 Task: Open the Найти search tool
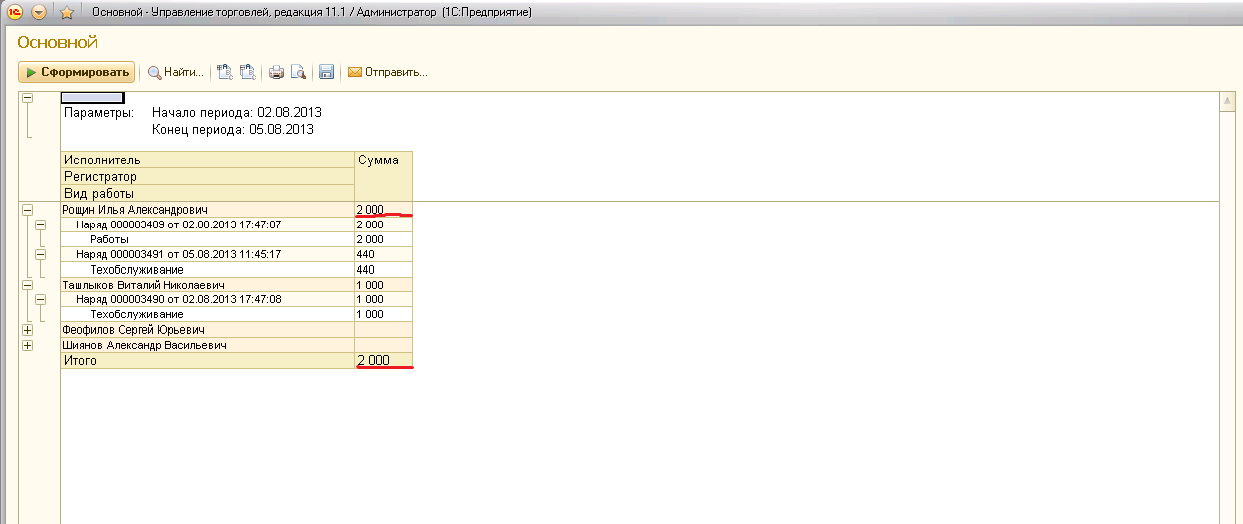coord(176,72)
